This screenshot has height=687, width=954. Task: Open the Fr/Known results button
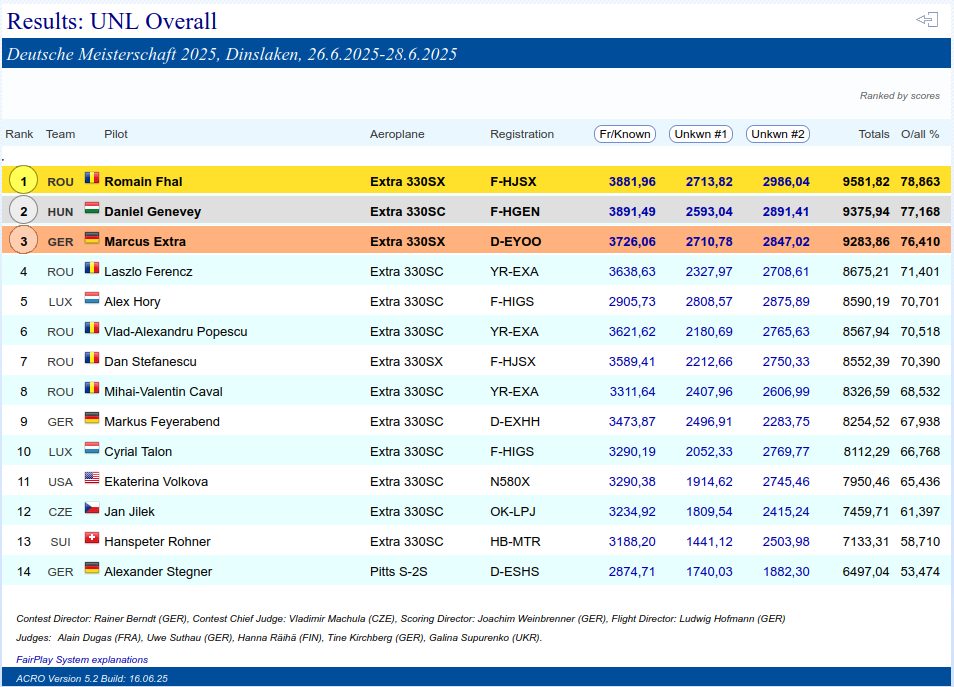click(625, 134)
